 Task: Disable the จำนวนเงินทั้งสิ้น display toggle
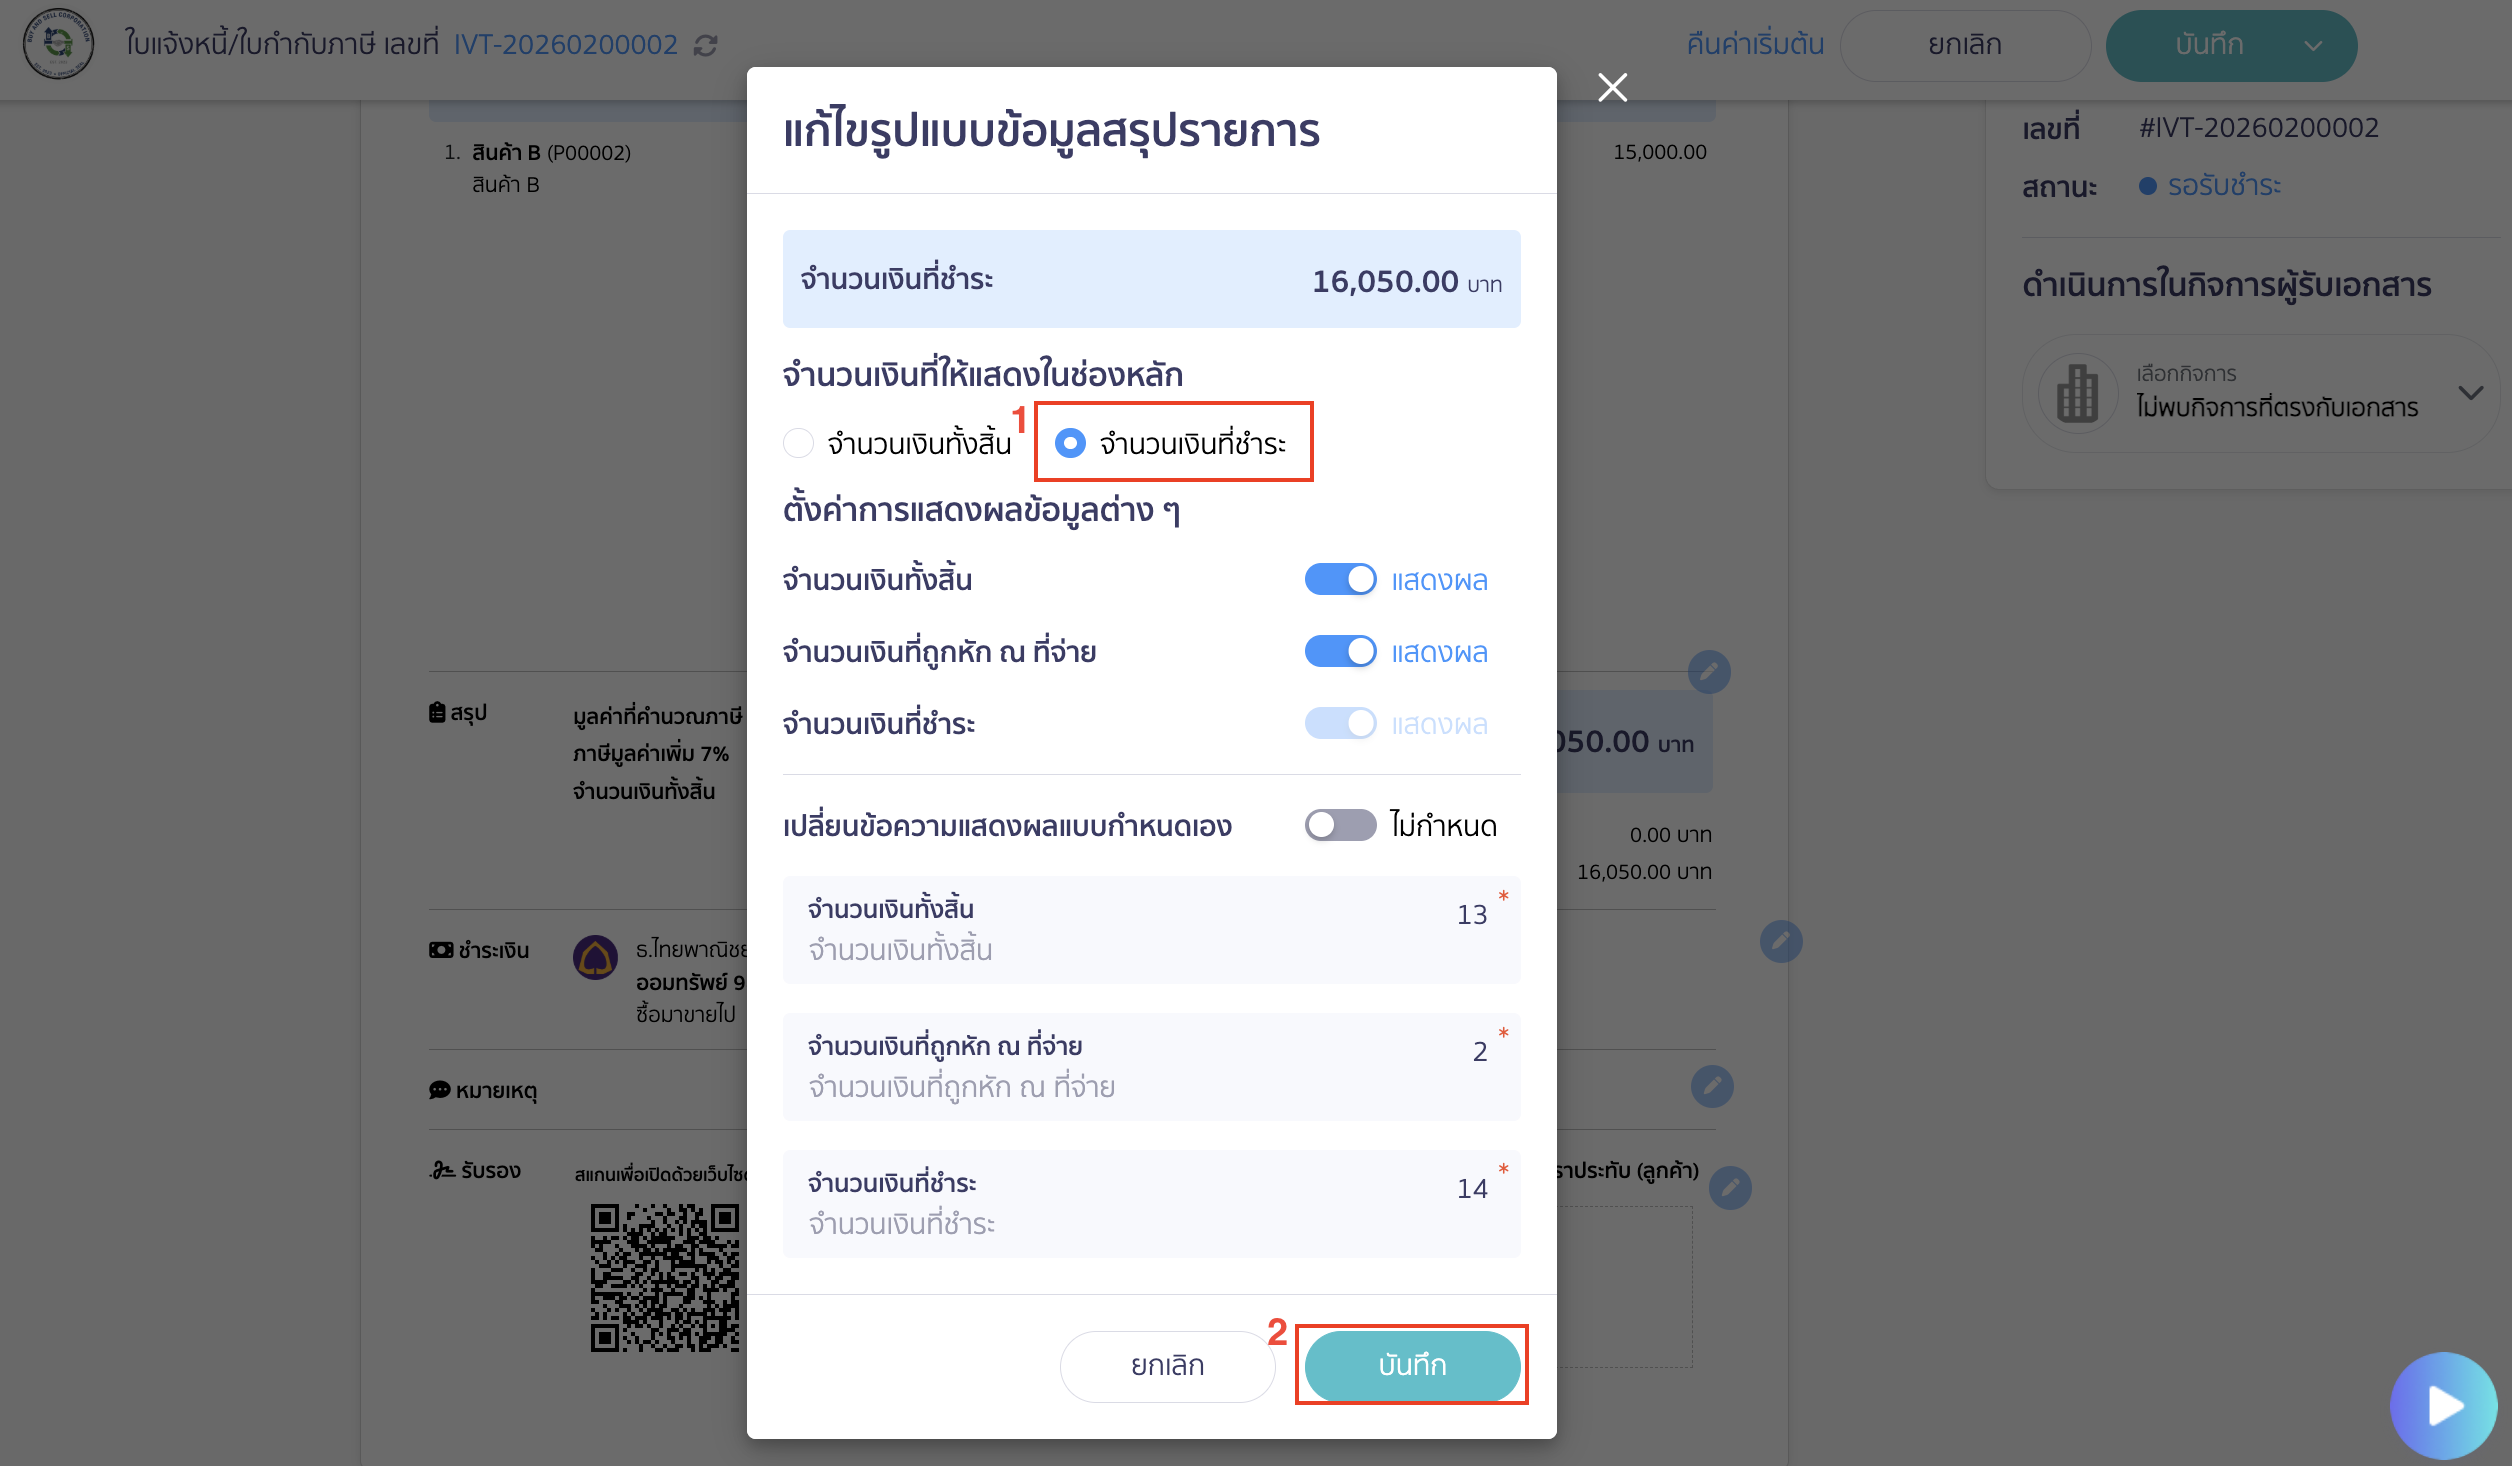point(1341,579)
